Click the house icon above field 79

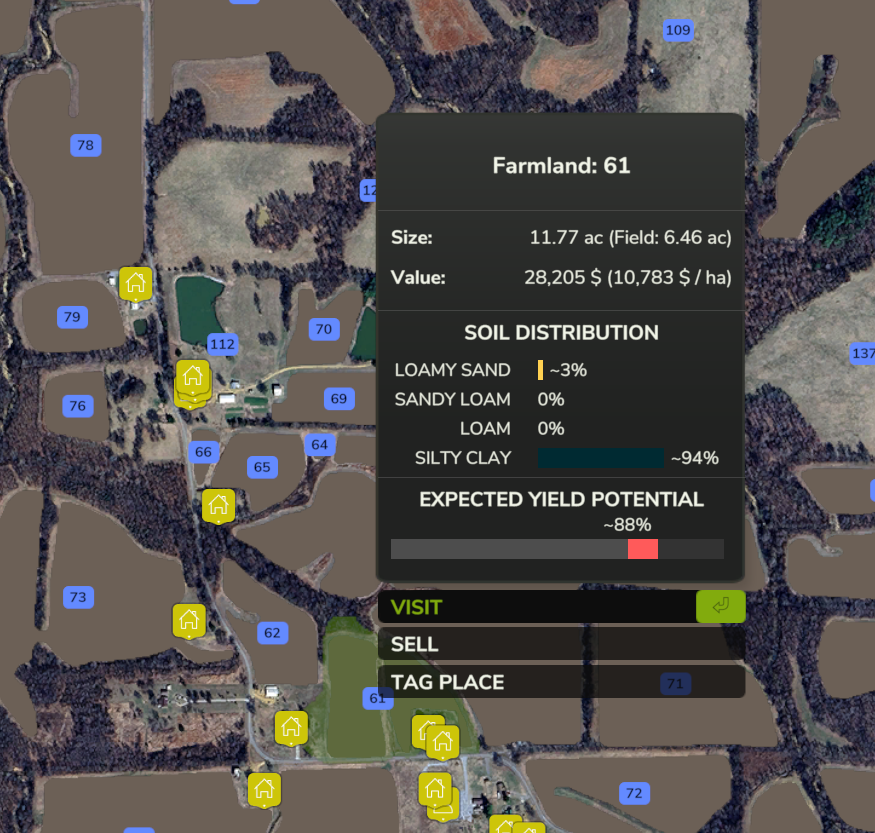[x=136, y=284]
